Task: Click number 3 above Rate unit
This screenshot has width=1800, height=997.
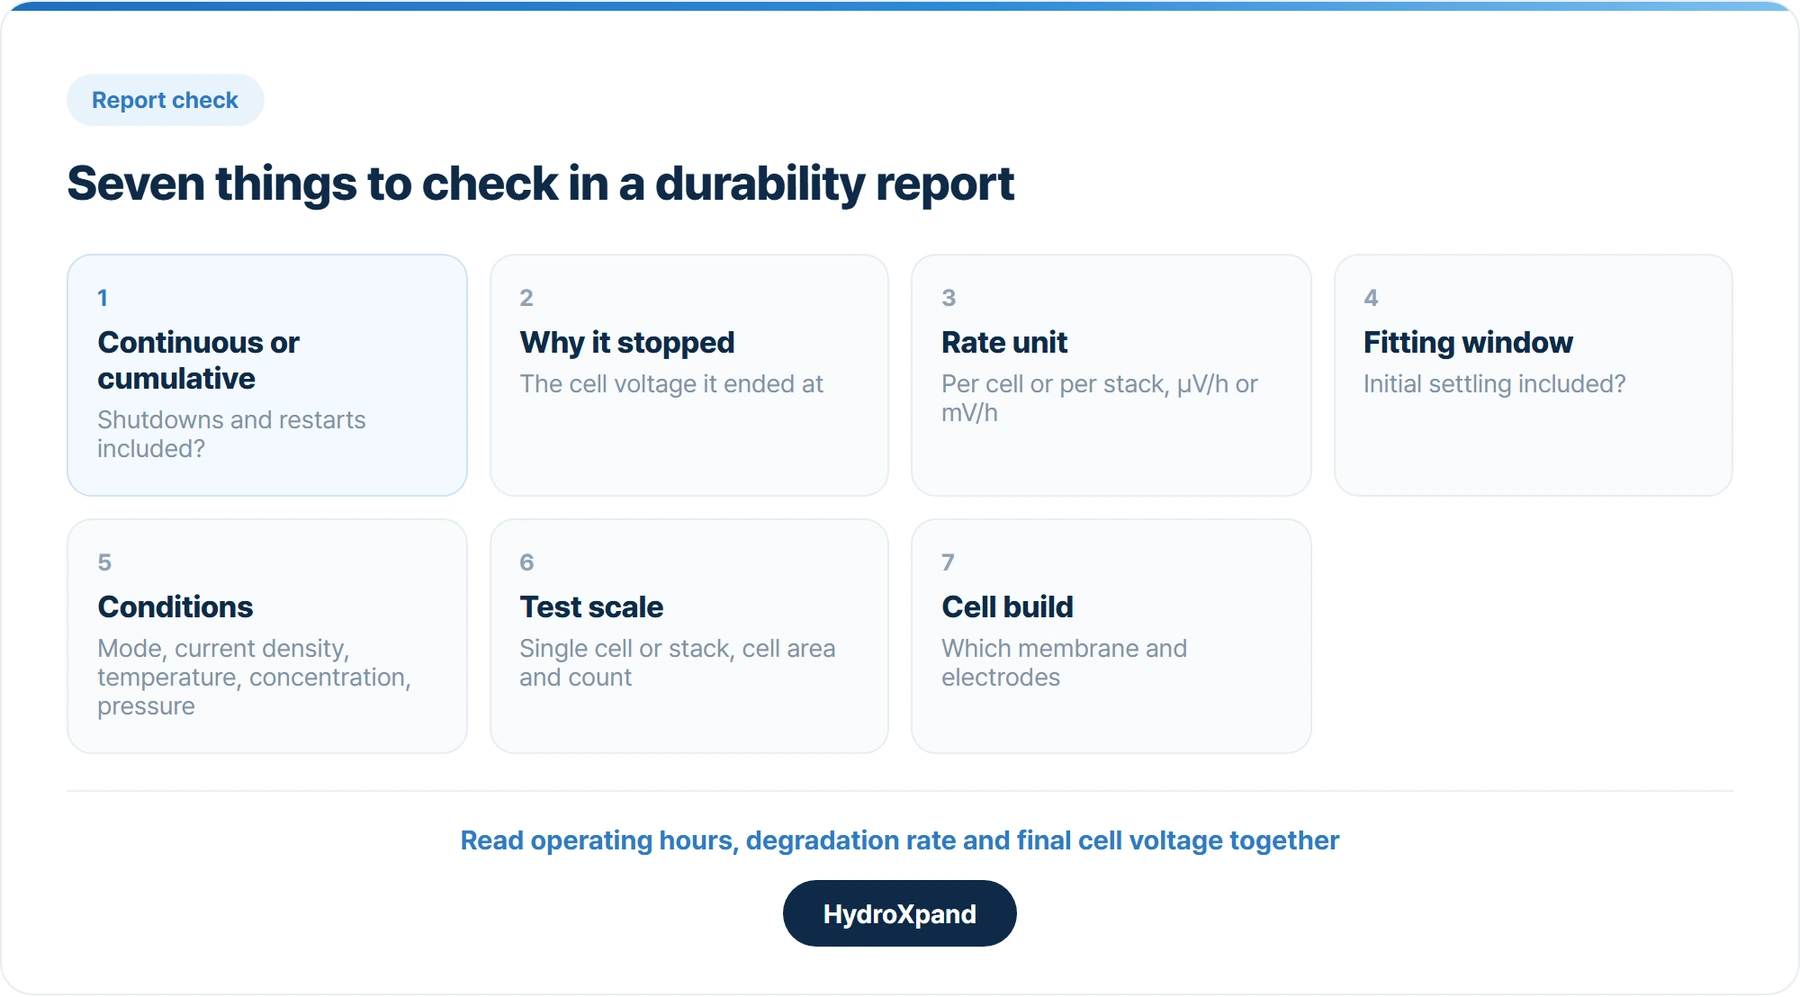Action: 948,298
